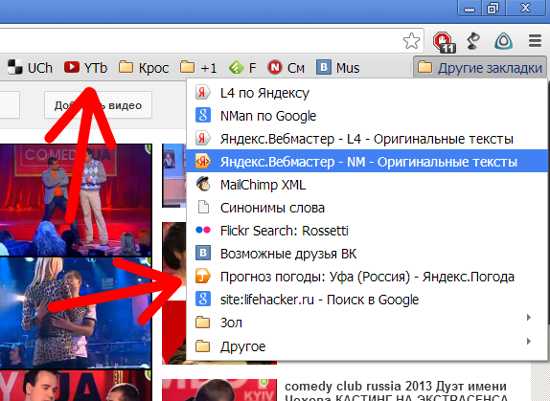
Task: Open the Chrome hamburger menu
Action: [535, 41]
